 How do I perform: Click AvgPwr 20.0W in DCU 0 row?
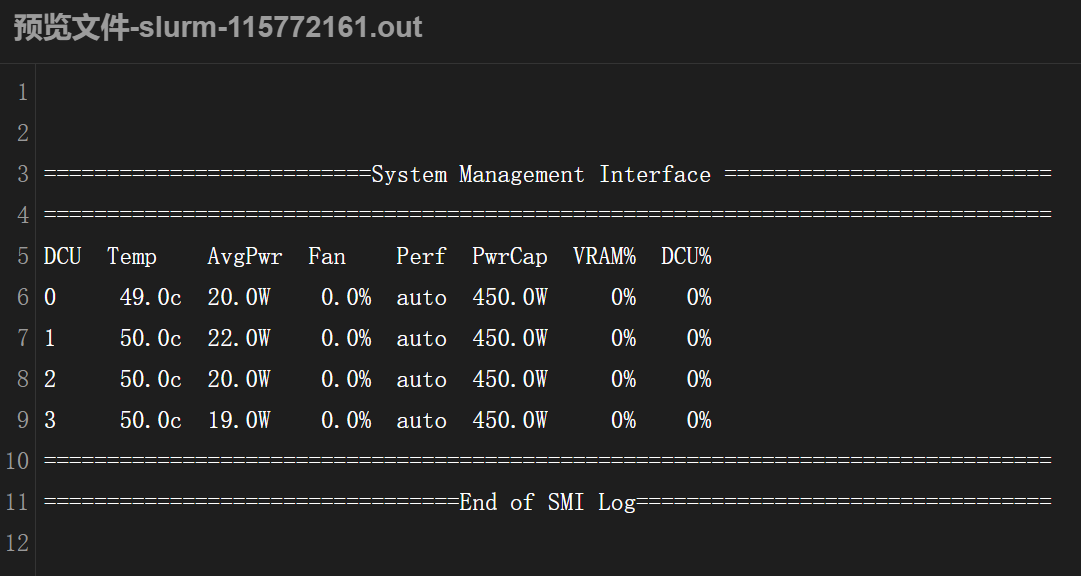pyautogui.click(x=239, y=297)
